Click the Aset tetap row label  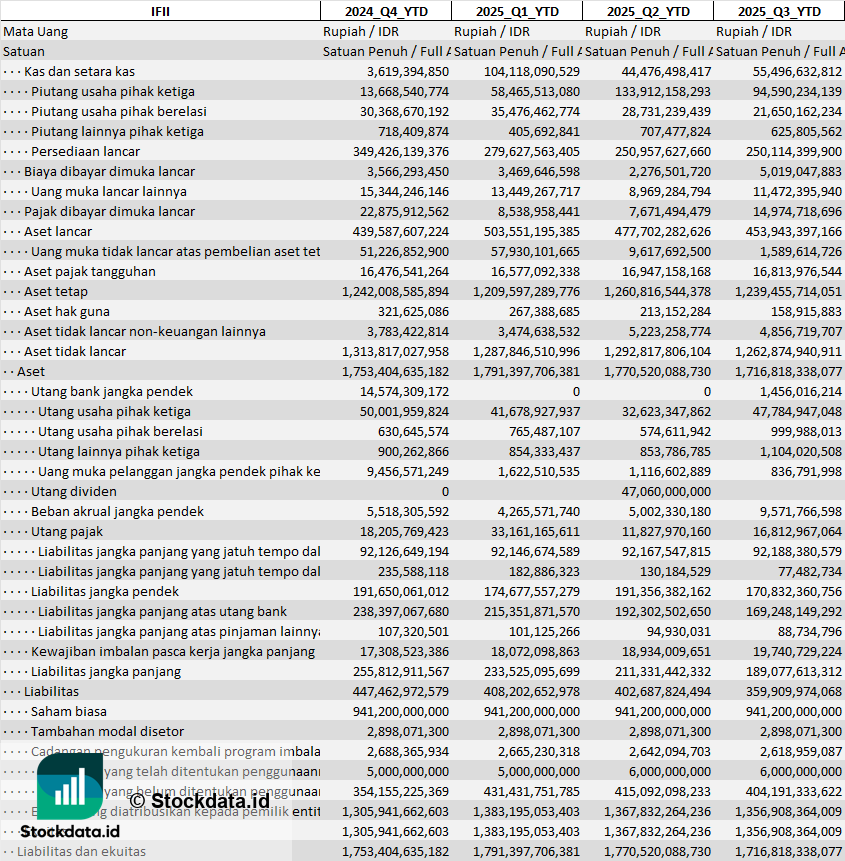coord(55,292)
